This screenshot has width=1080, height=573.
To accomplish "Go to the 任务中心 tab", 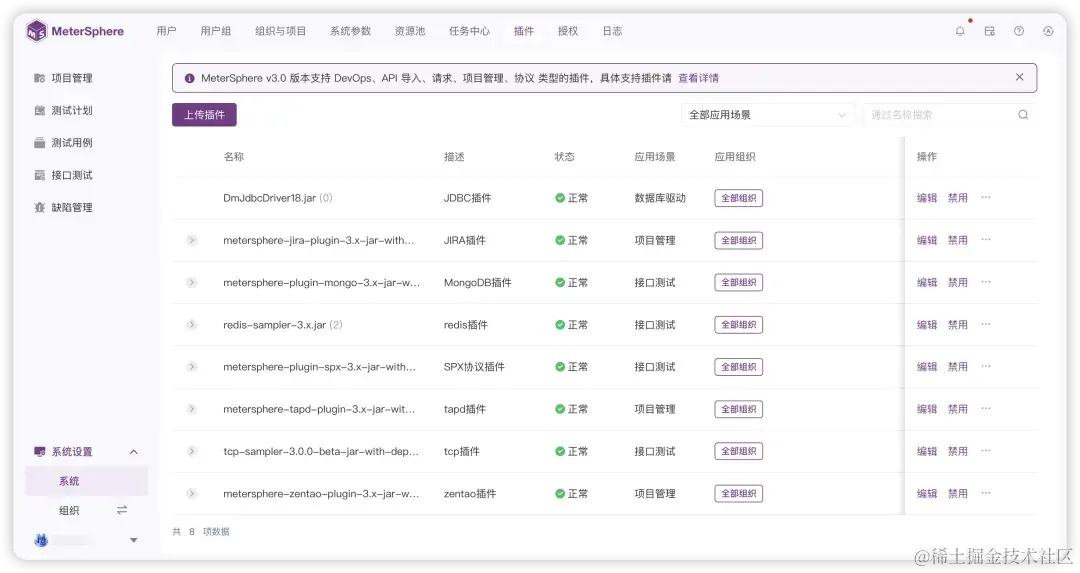I will click(x=469, y=31).
